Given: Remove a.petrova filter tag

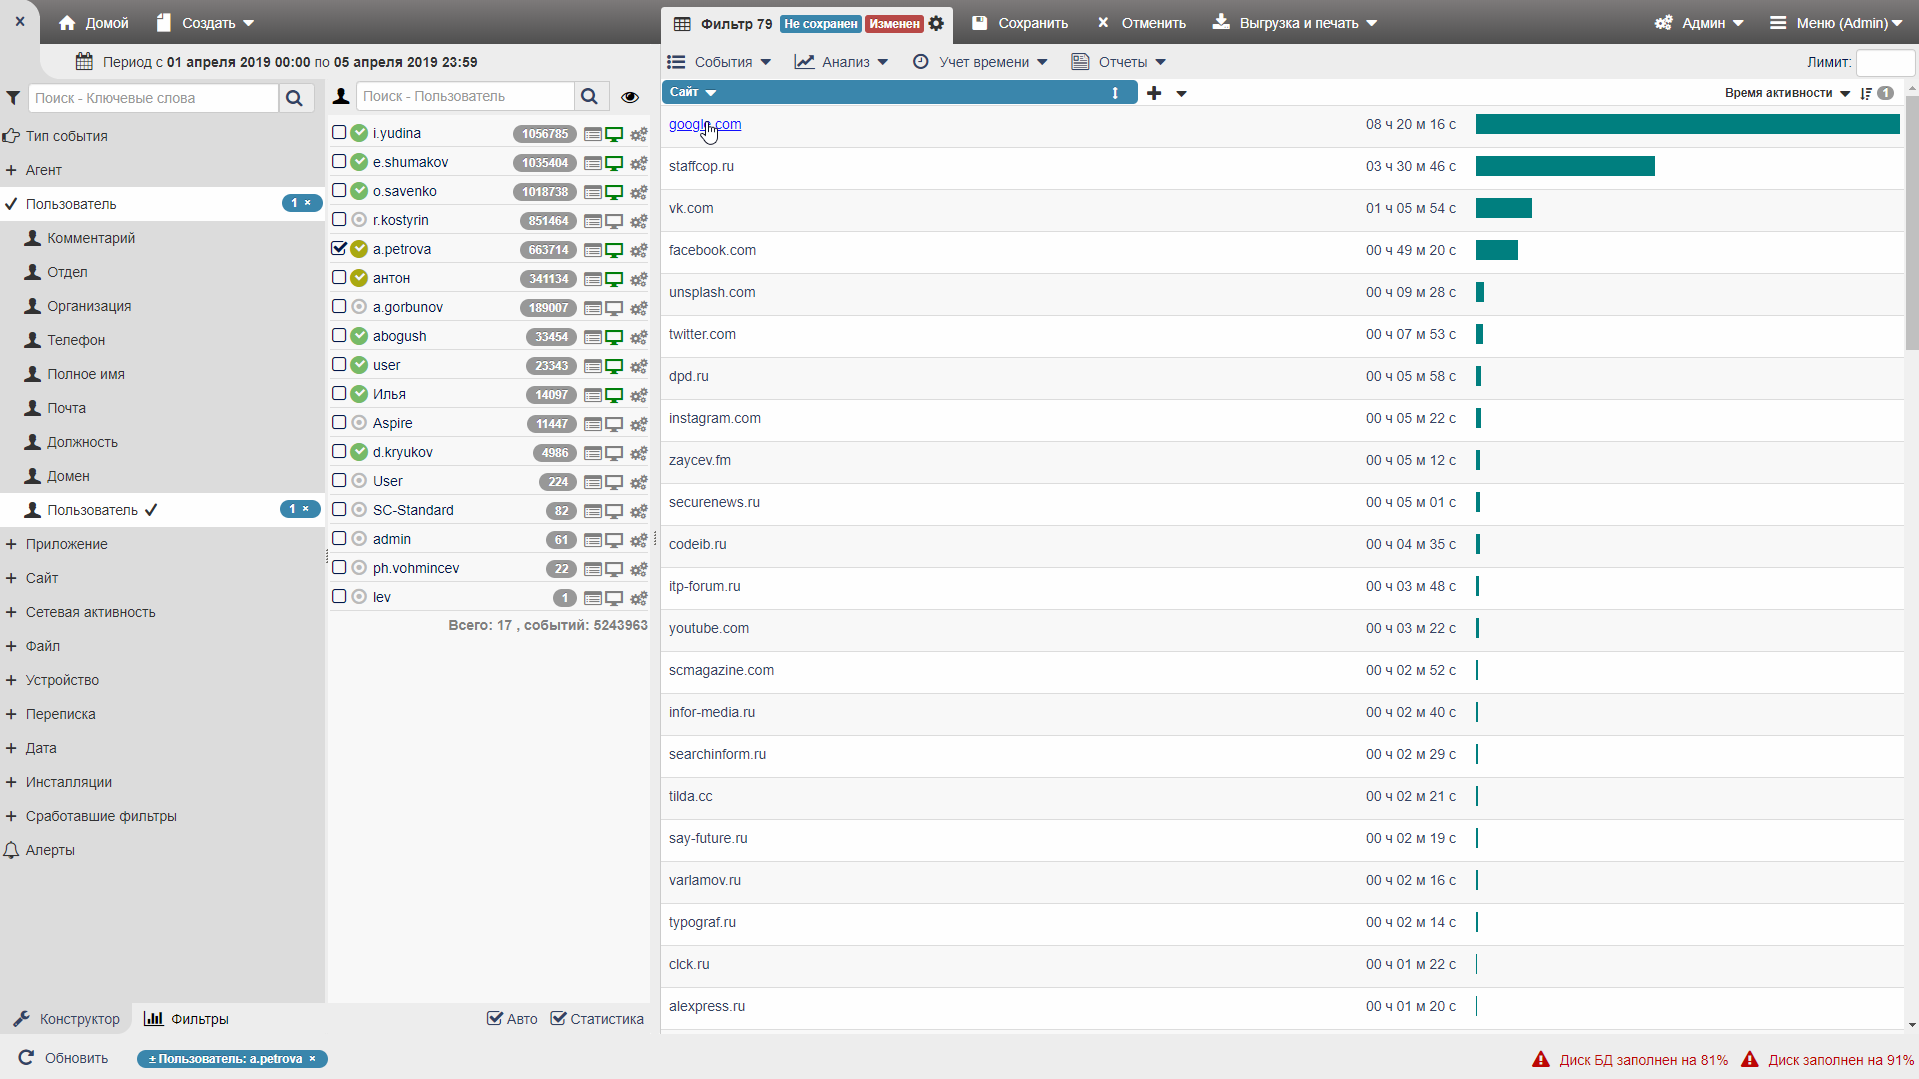Looking at the screenshot, I should coord(313,1059).
